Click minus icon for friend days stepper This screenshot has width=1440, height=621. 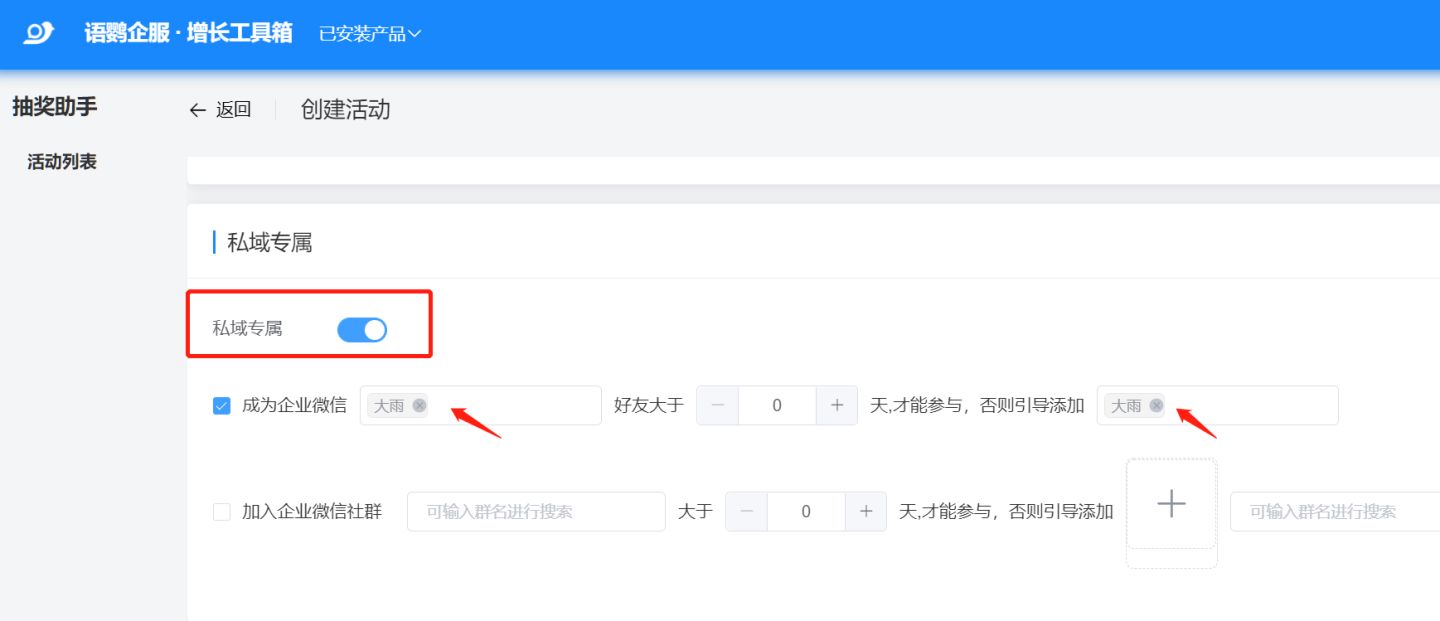point(717,405)
